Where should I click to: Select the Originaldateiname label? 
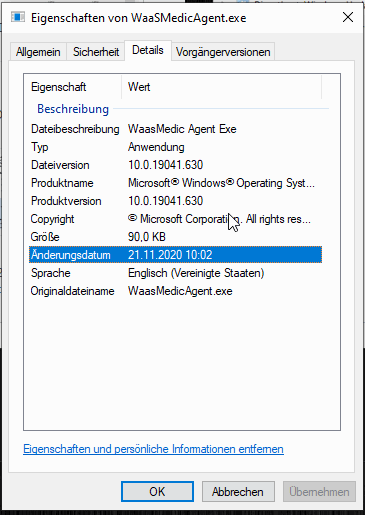pos(72,291)
